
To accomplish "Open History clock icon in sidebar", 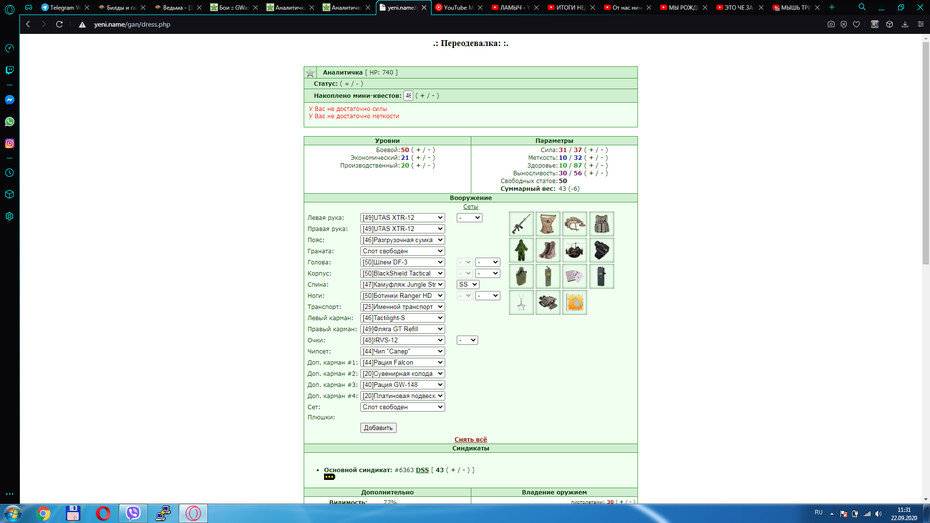I will pyautogui.click(x=9, y=173).
